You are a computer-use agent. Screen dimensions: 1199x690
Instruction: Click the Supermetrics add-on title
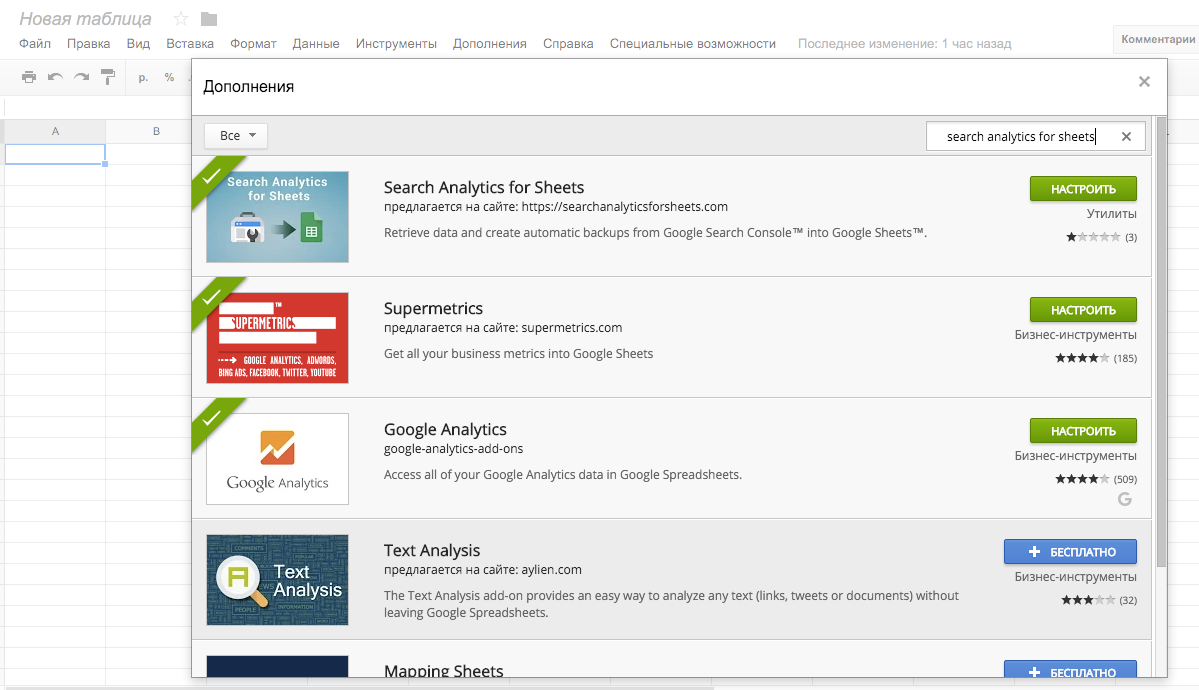[x=434, y=308]
